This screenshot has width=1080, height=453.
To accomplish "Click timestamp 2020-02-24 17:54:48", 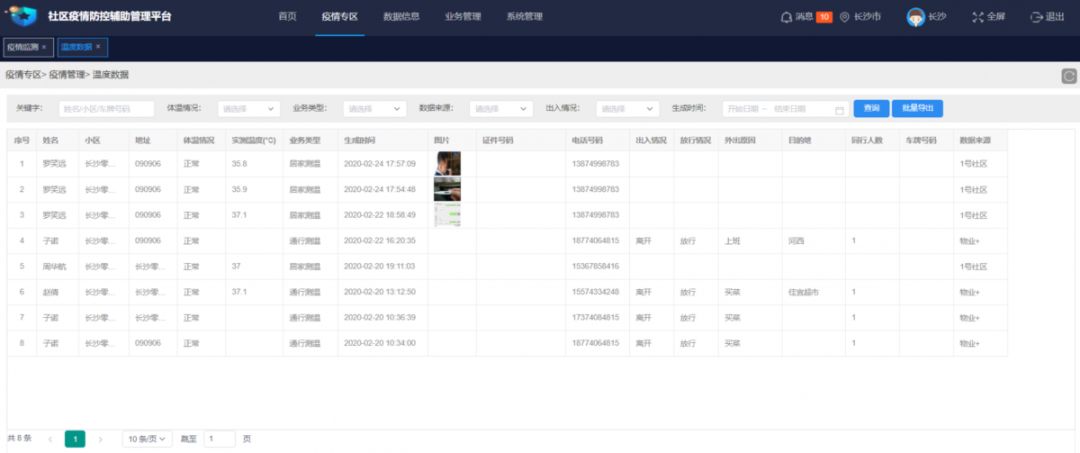I will coord(380,189).
